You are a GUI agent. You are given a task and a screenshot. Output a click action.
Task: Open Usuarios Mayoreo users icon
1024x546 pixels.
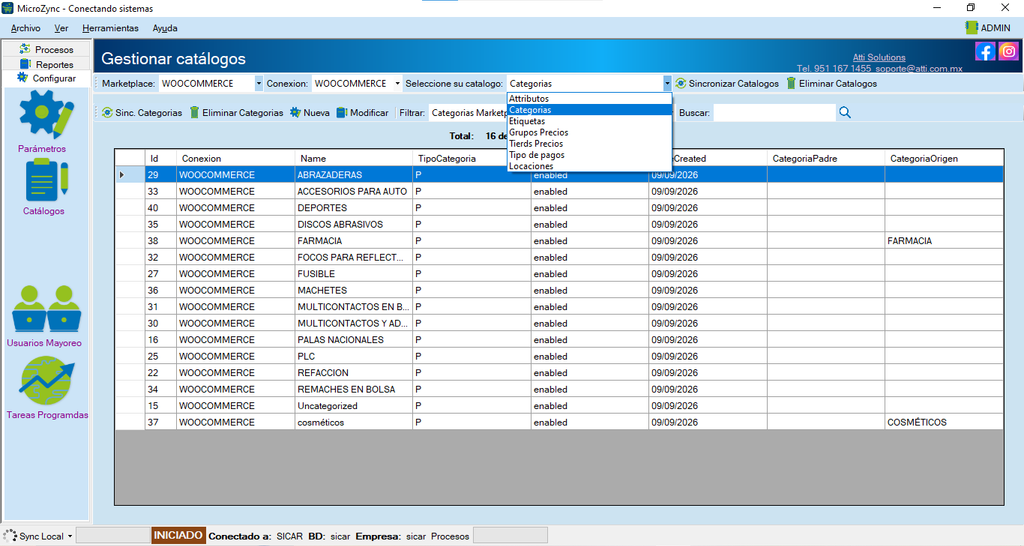point(46,309)
